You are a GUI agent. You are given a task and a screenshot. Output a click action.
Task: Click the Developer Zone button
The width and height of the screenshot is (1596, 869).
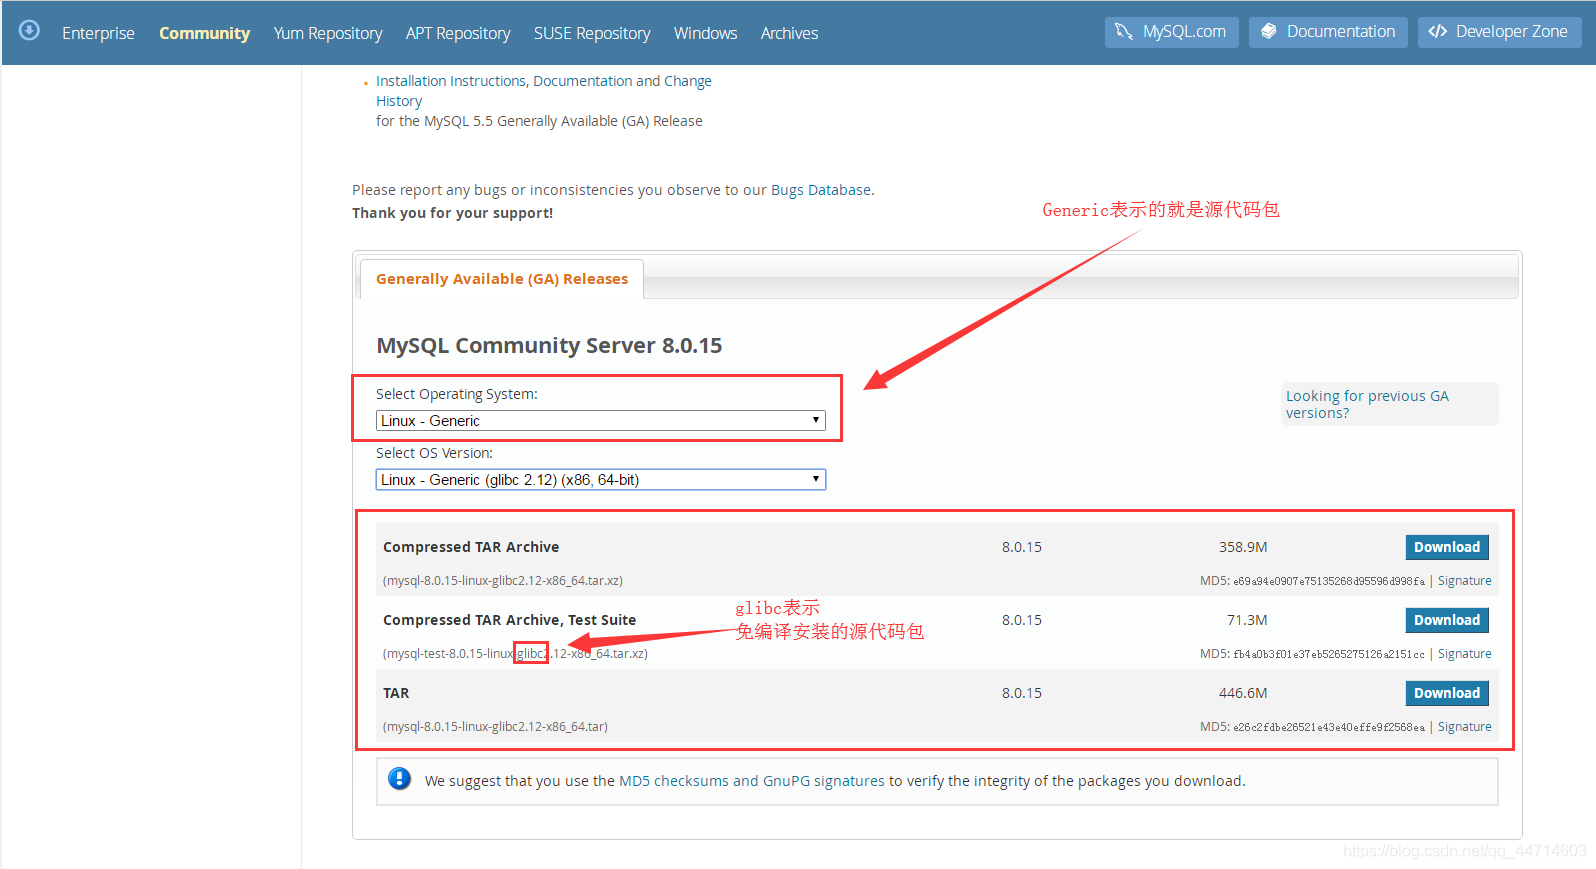coord(1500,32)
